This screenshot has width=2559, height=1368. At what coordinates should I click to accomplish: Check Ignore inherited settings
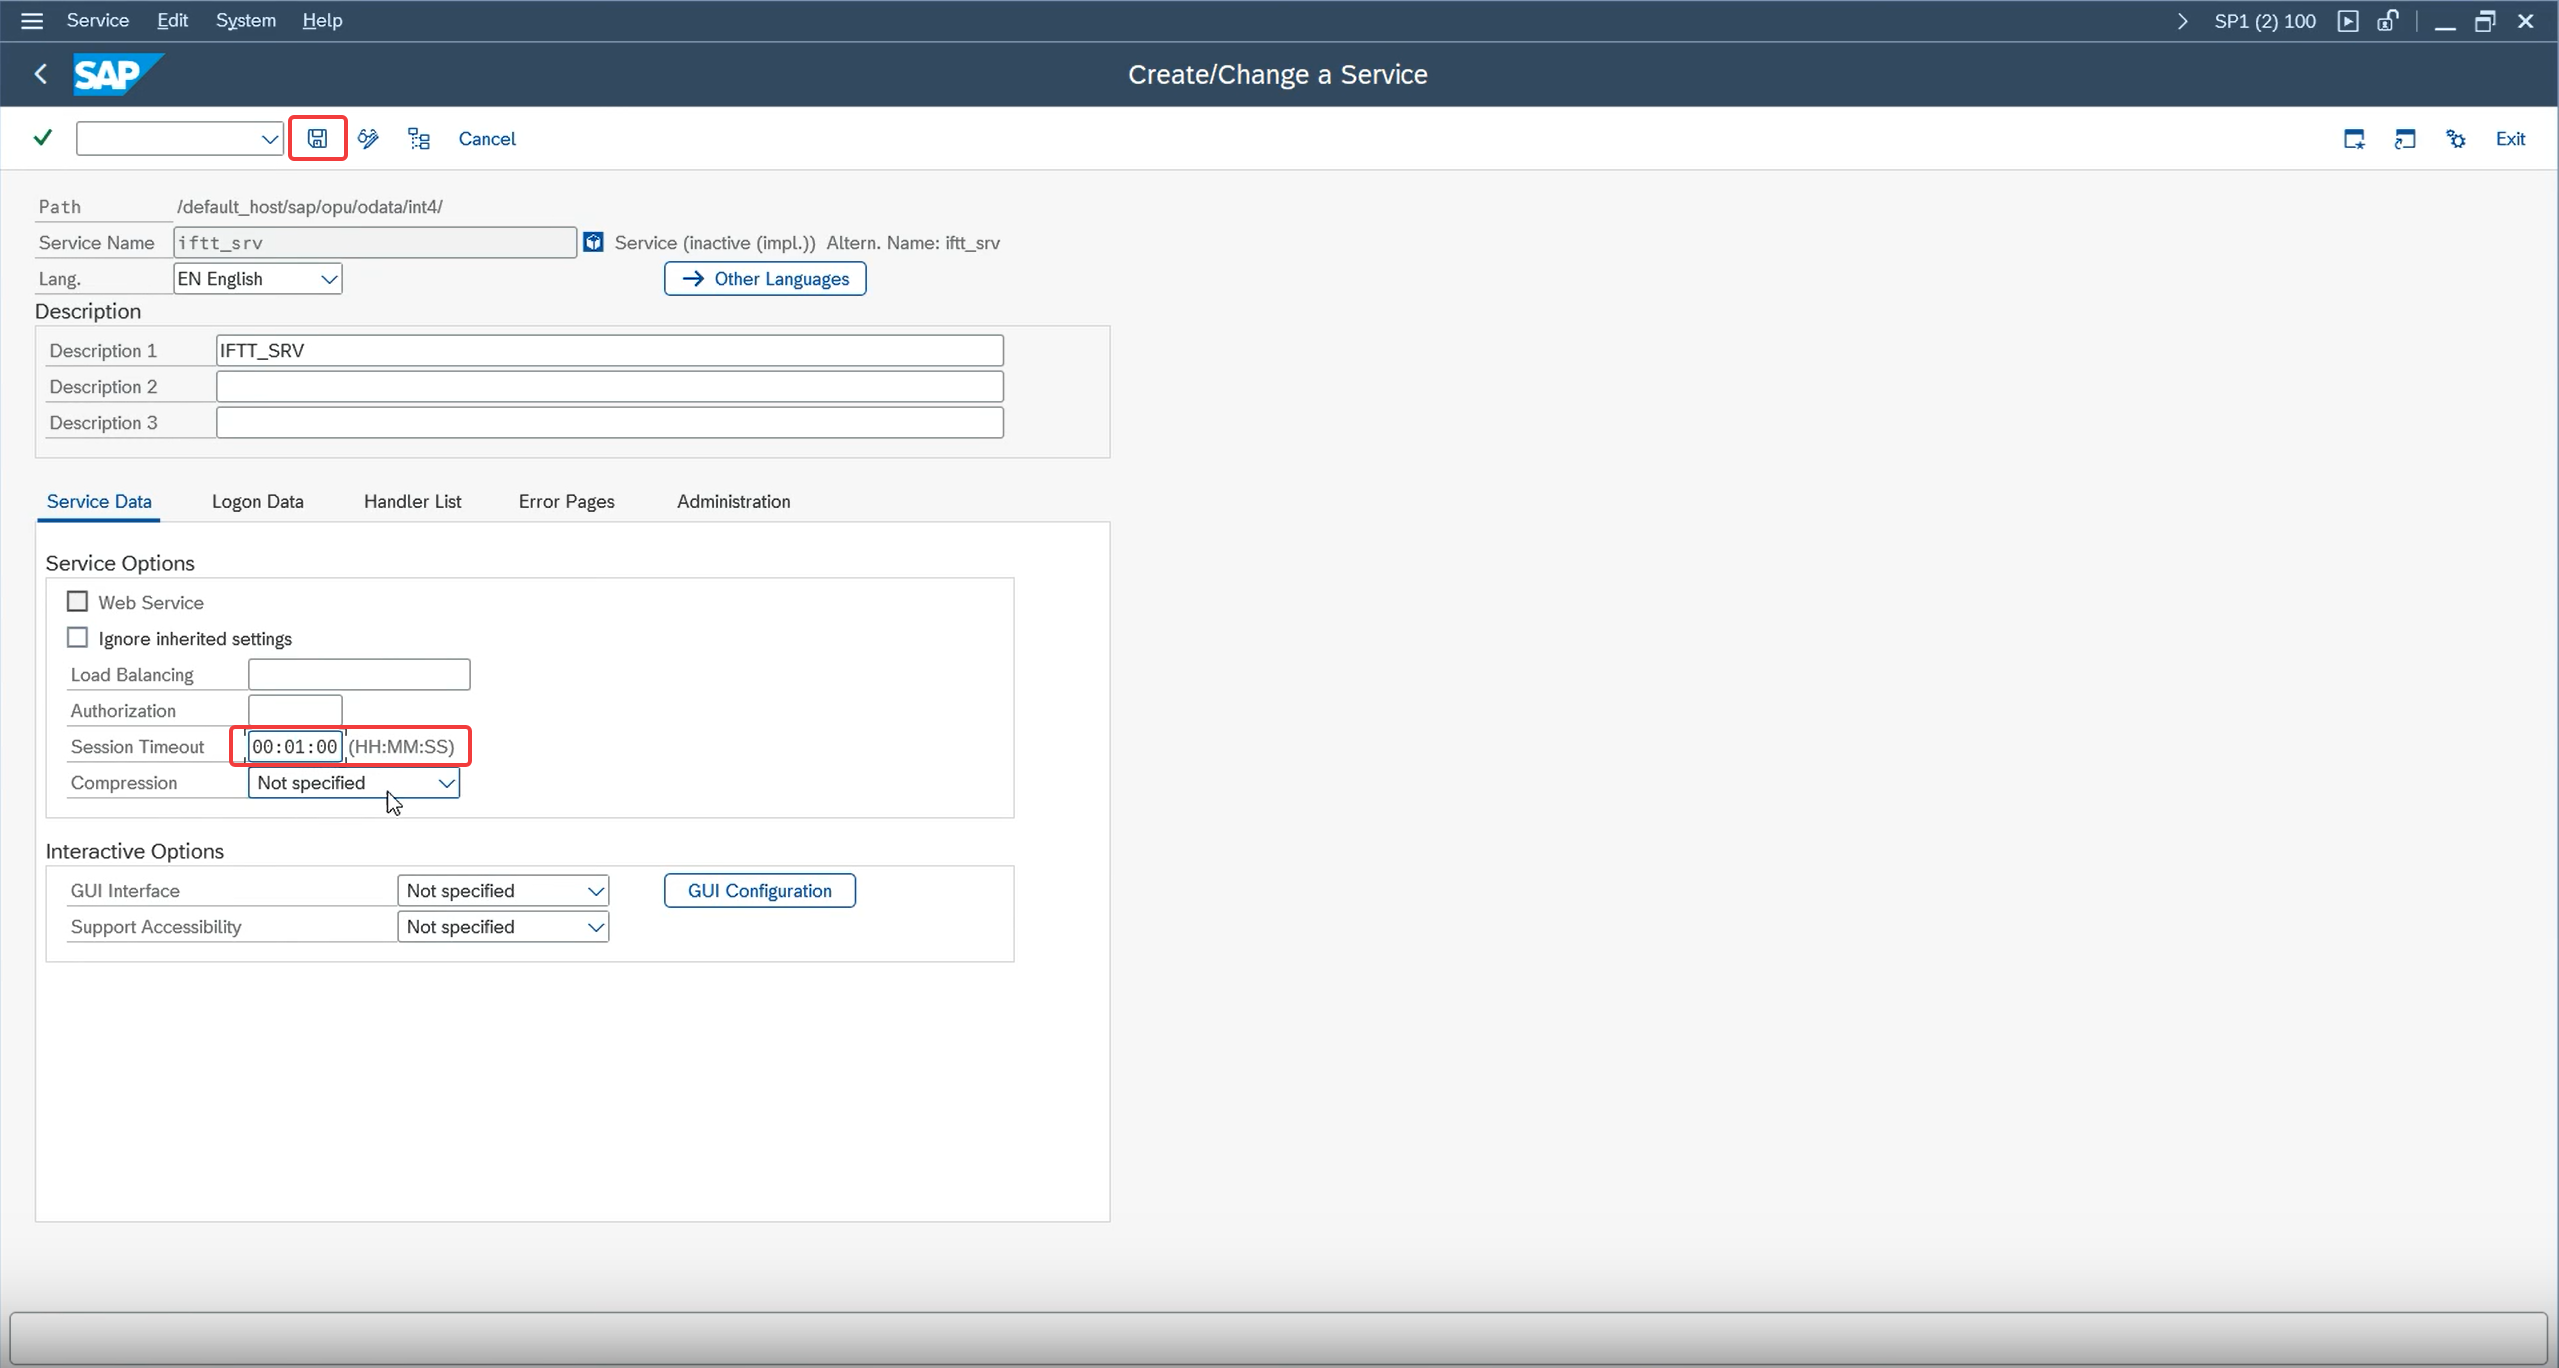point(77,637)
